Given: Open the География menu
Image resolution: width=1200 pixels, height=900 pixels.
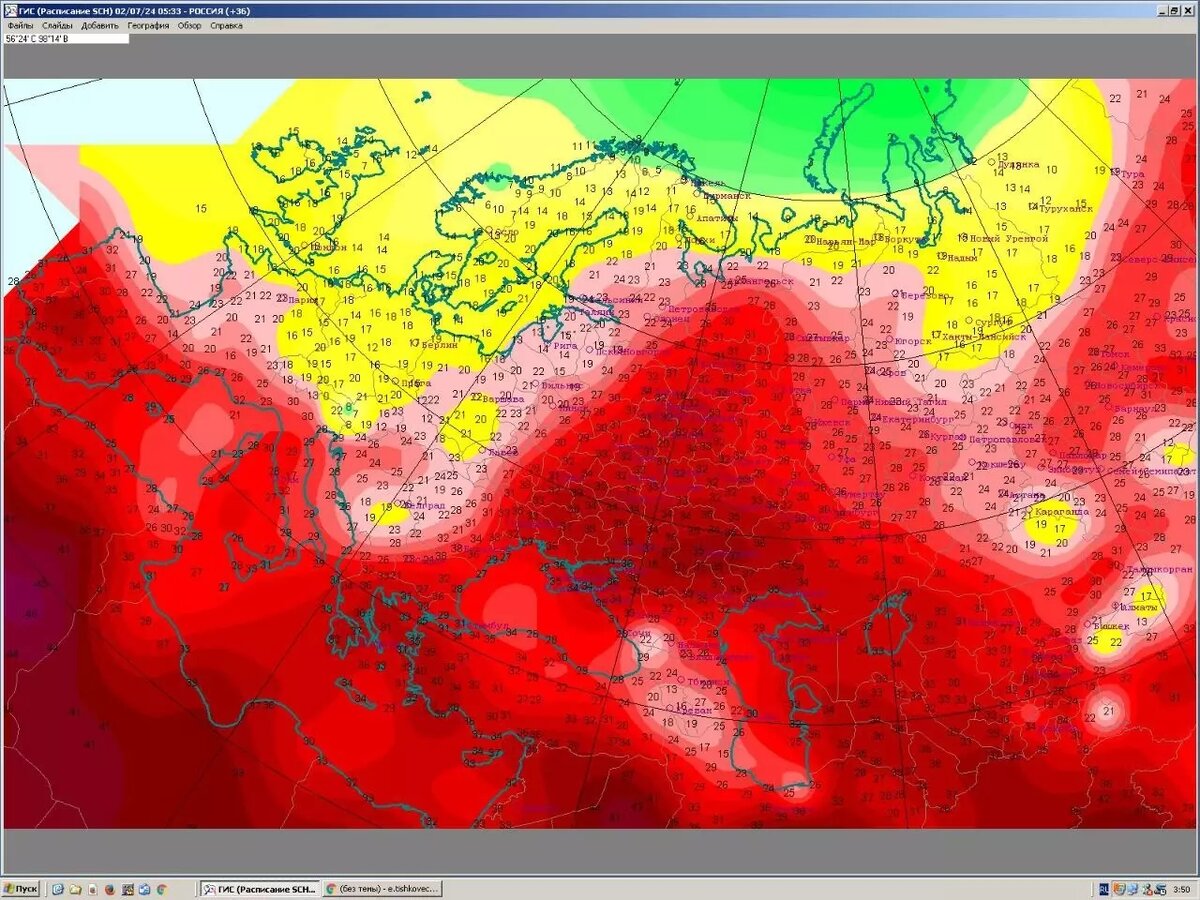Looking at the screenshot, I should tap(148, 25).
